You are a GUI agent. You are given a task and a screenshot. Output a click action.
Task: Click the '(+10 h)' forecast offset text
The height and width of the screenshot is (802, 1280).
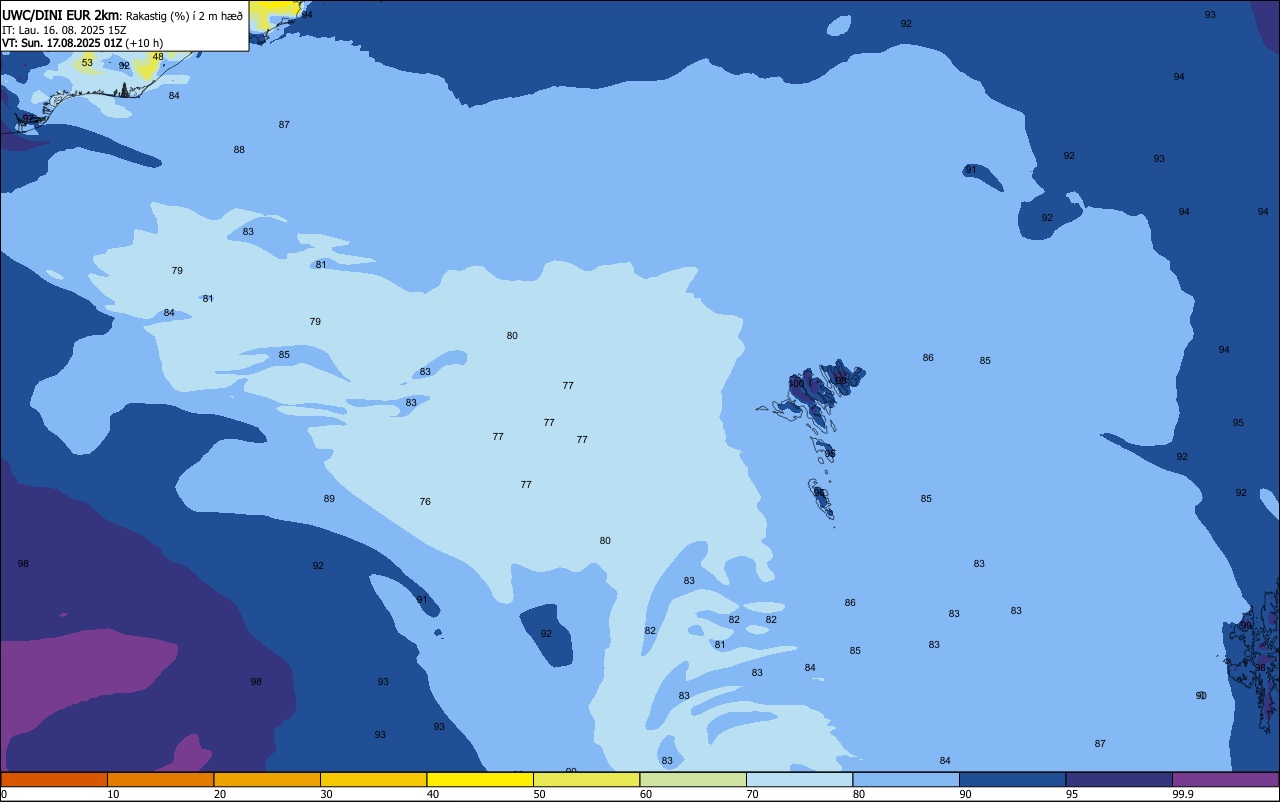click(144, 43)
